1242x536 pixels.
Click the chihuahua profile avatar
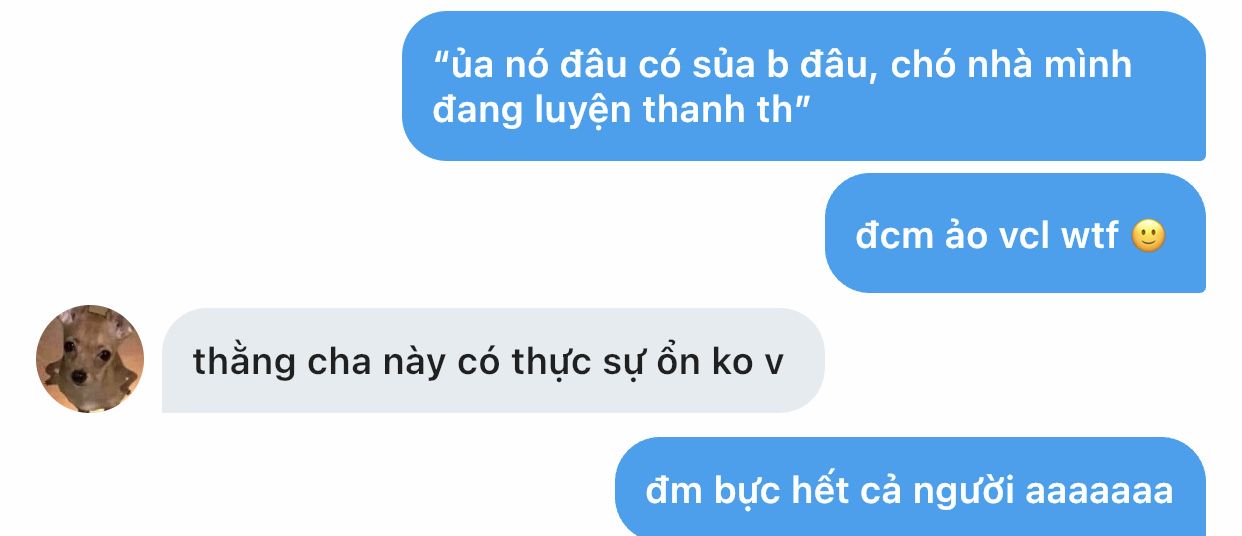(x=90, y=359)
